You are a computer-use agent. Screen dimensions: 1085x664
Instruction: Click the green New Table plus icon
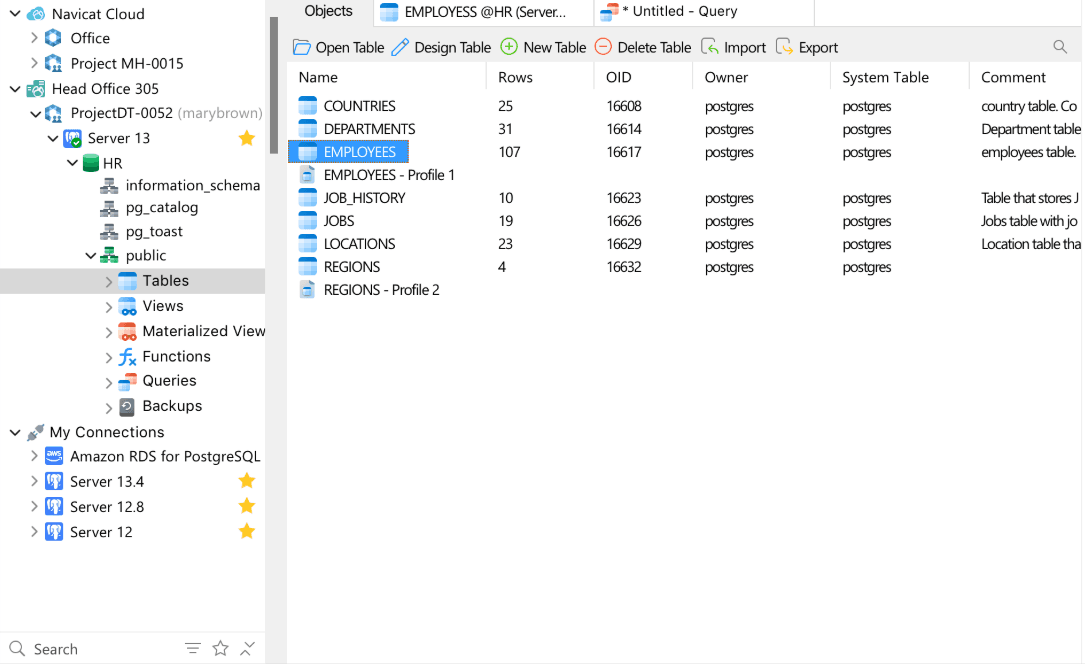coord(509,47)
